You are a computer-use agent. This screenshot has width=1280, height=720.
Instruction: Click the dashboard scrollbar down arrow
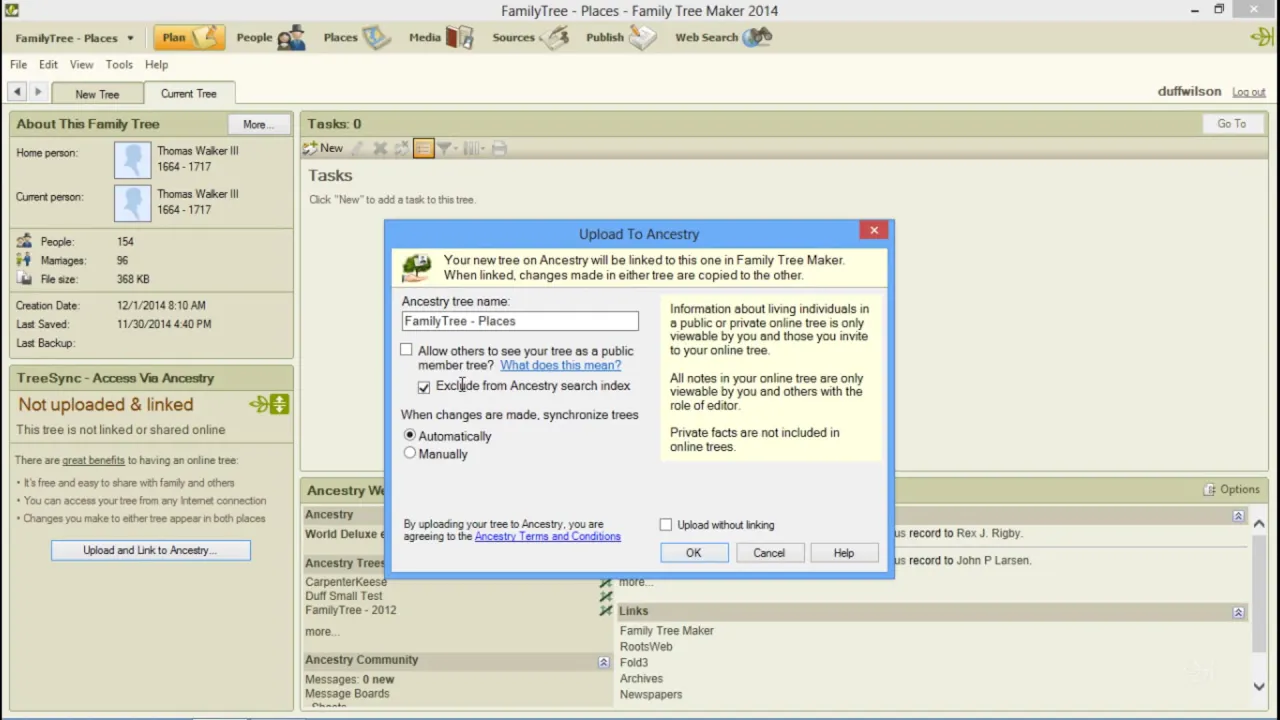(1259, 686)
